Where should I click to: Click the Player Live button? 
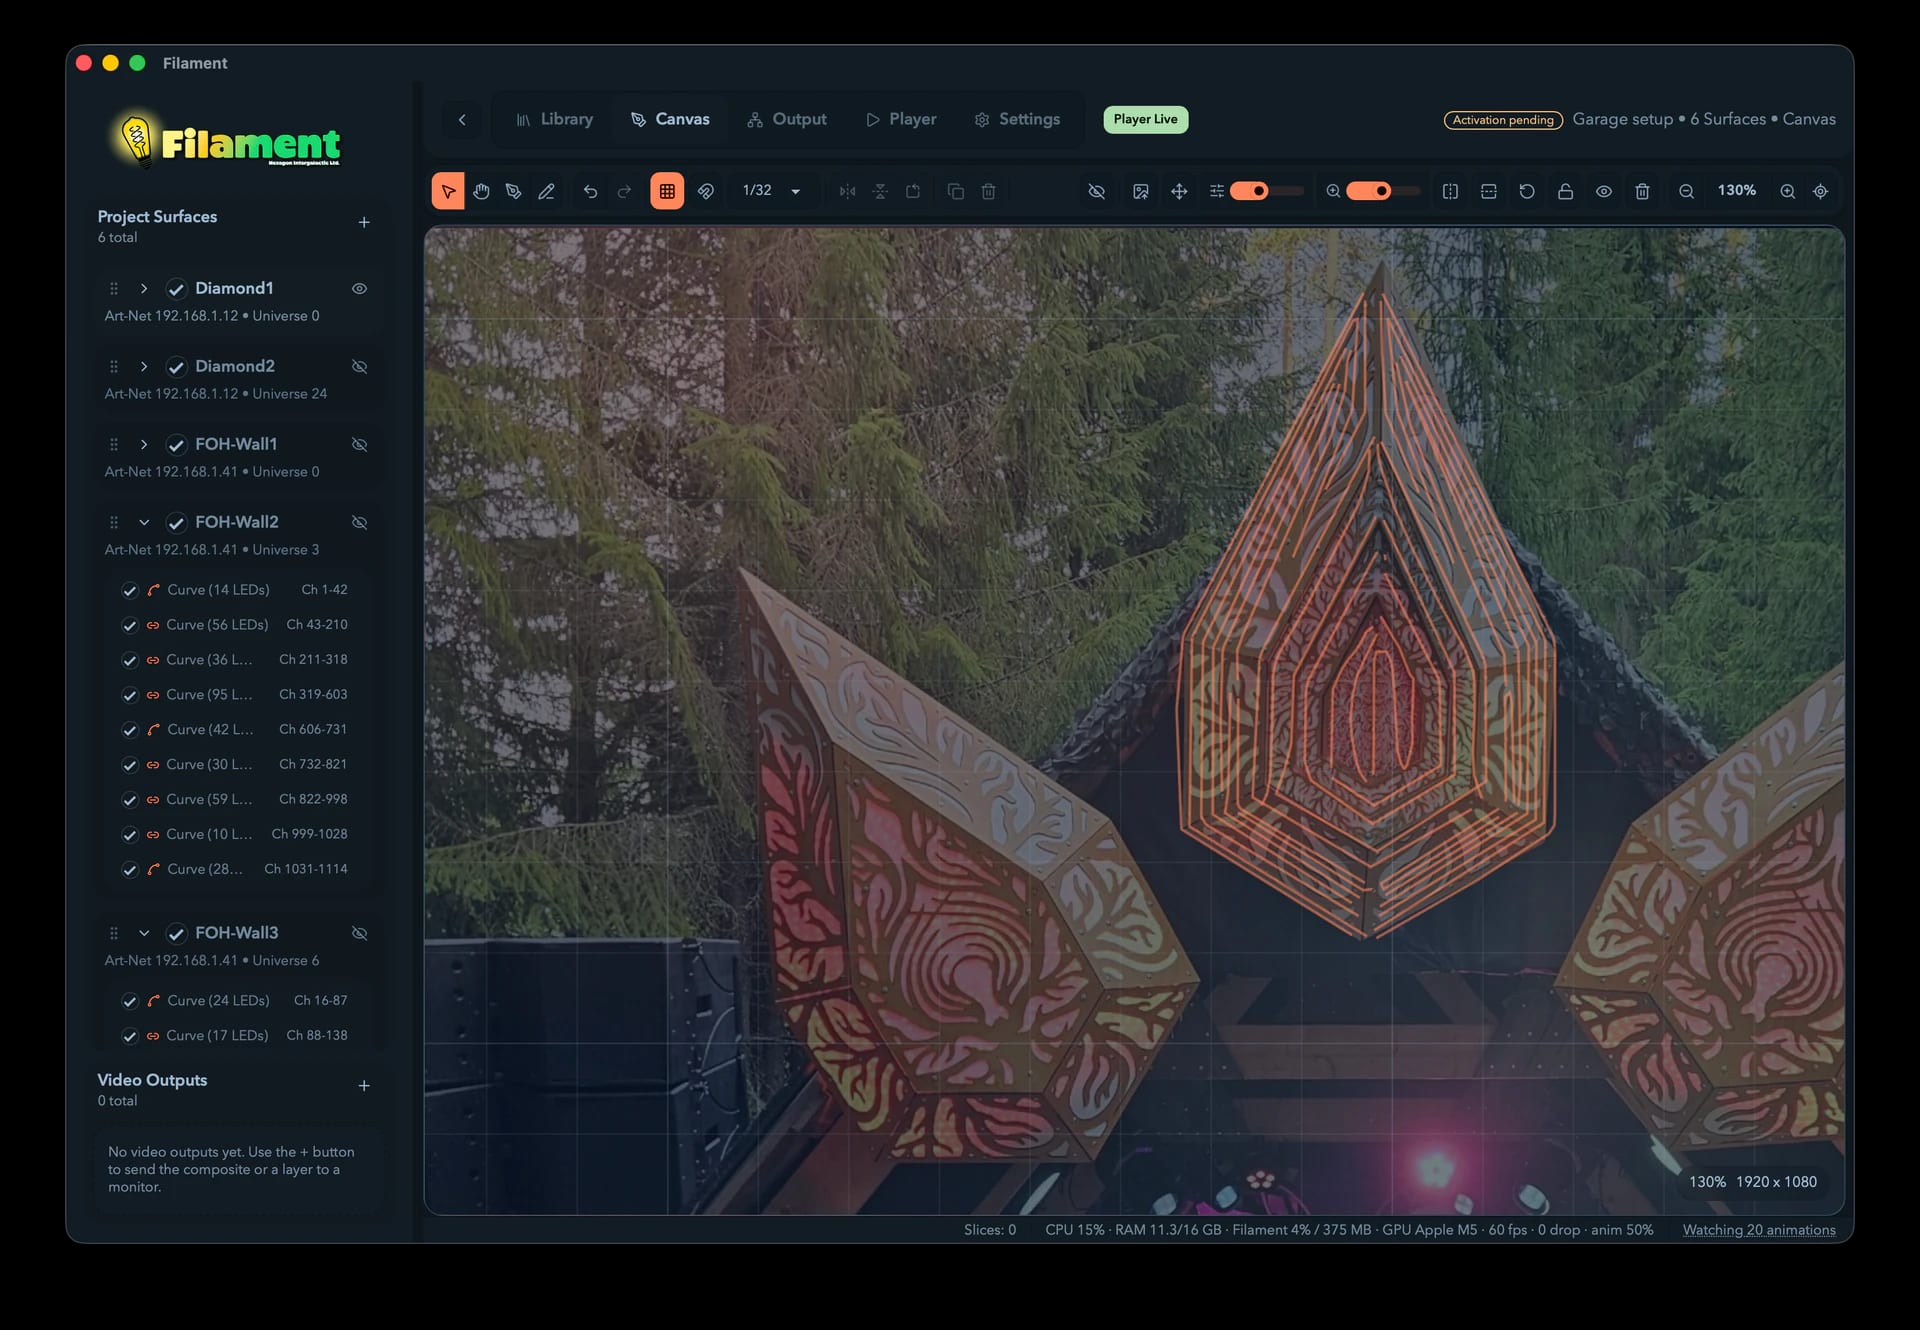(1146, 119)
